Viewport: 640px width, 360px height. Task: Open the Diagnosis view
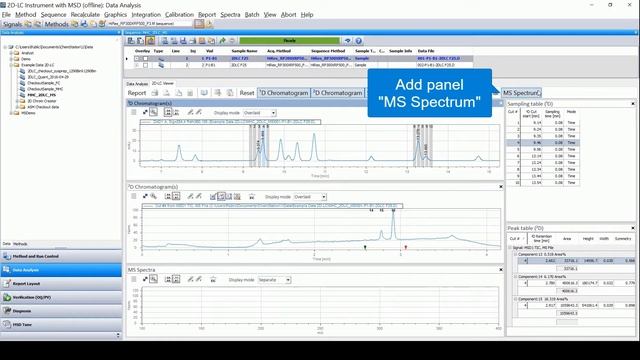pos(61,311)
